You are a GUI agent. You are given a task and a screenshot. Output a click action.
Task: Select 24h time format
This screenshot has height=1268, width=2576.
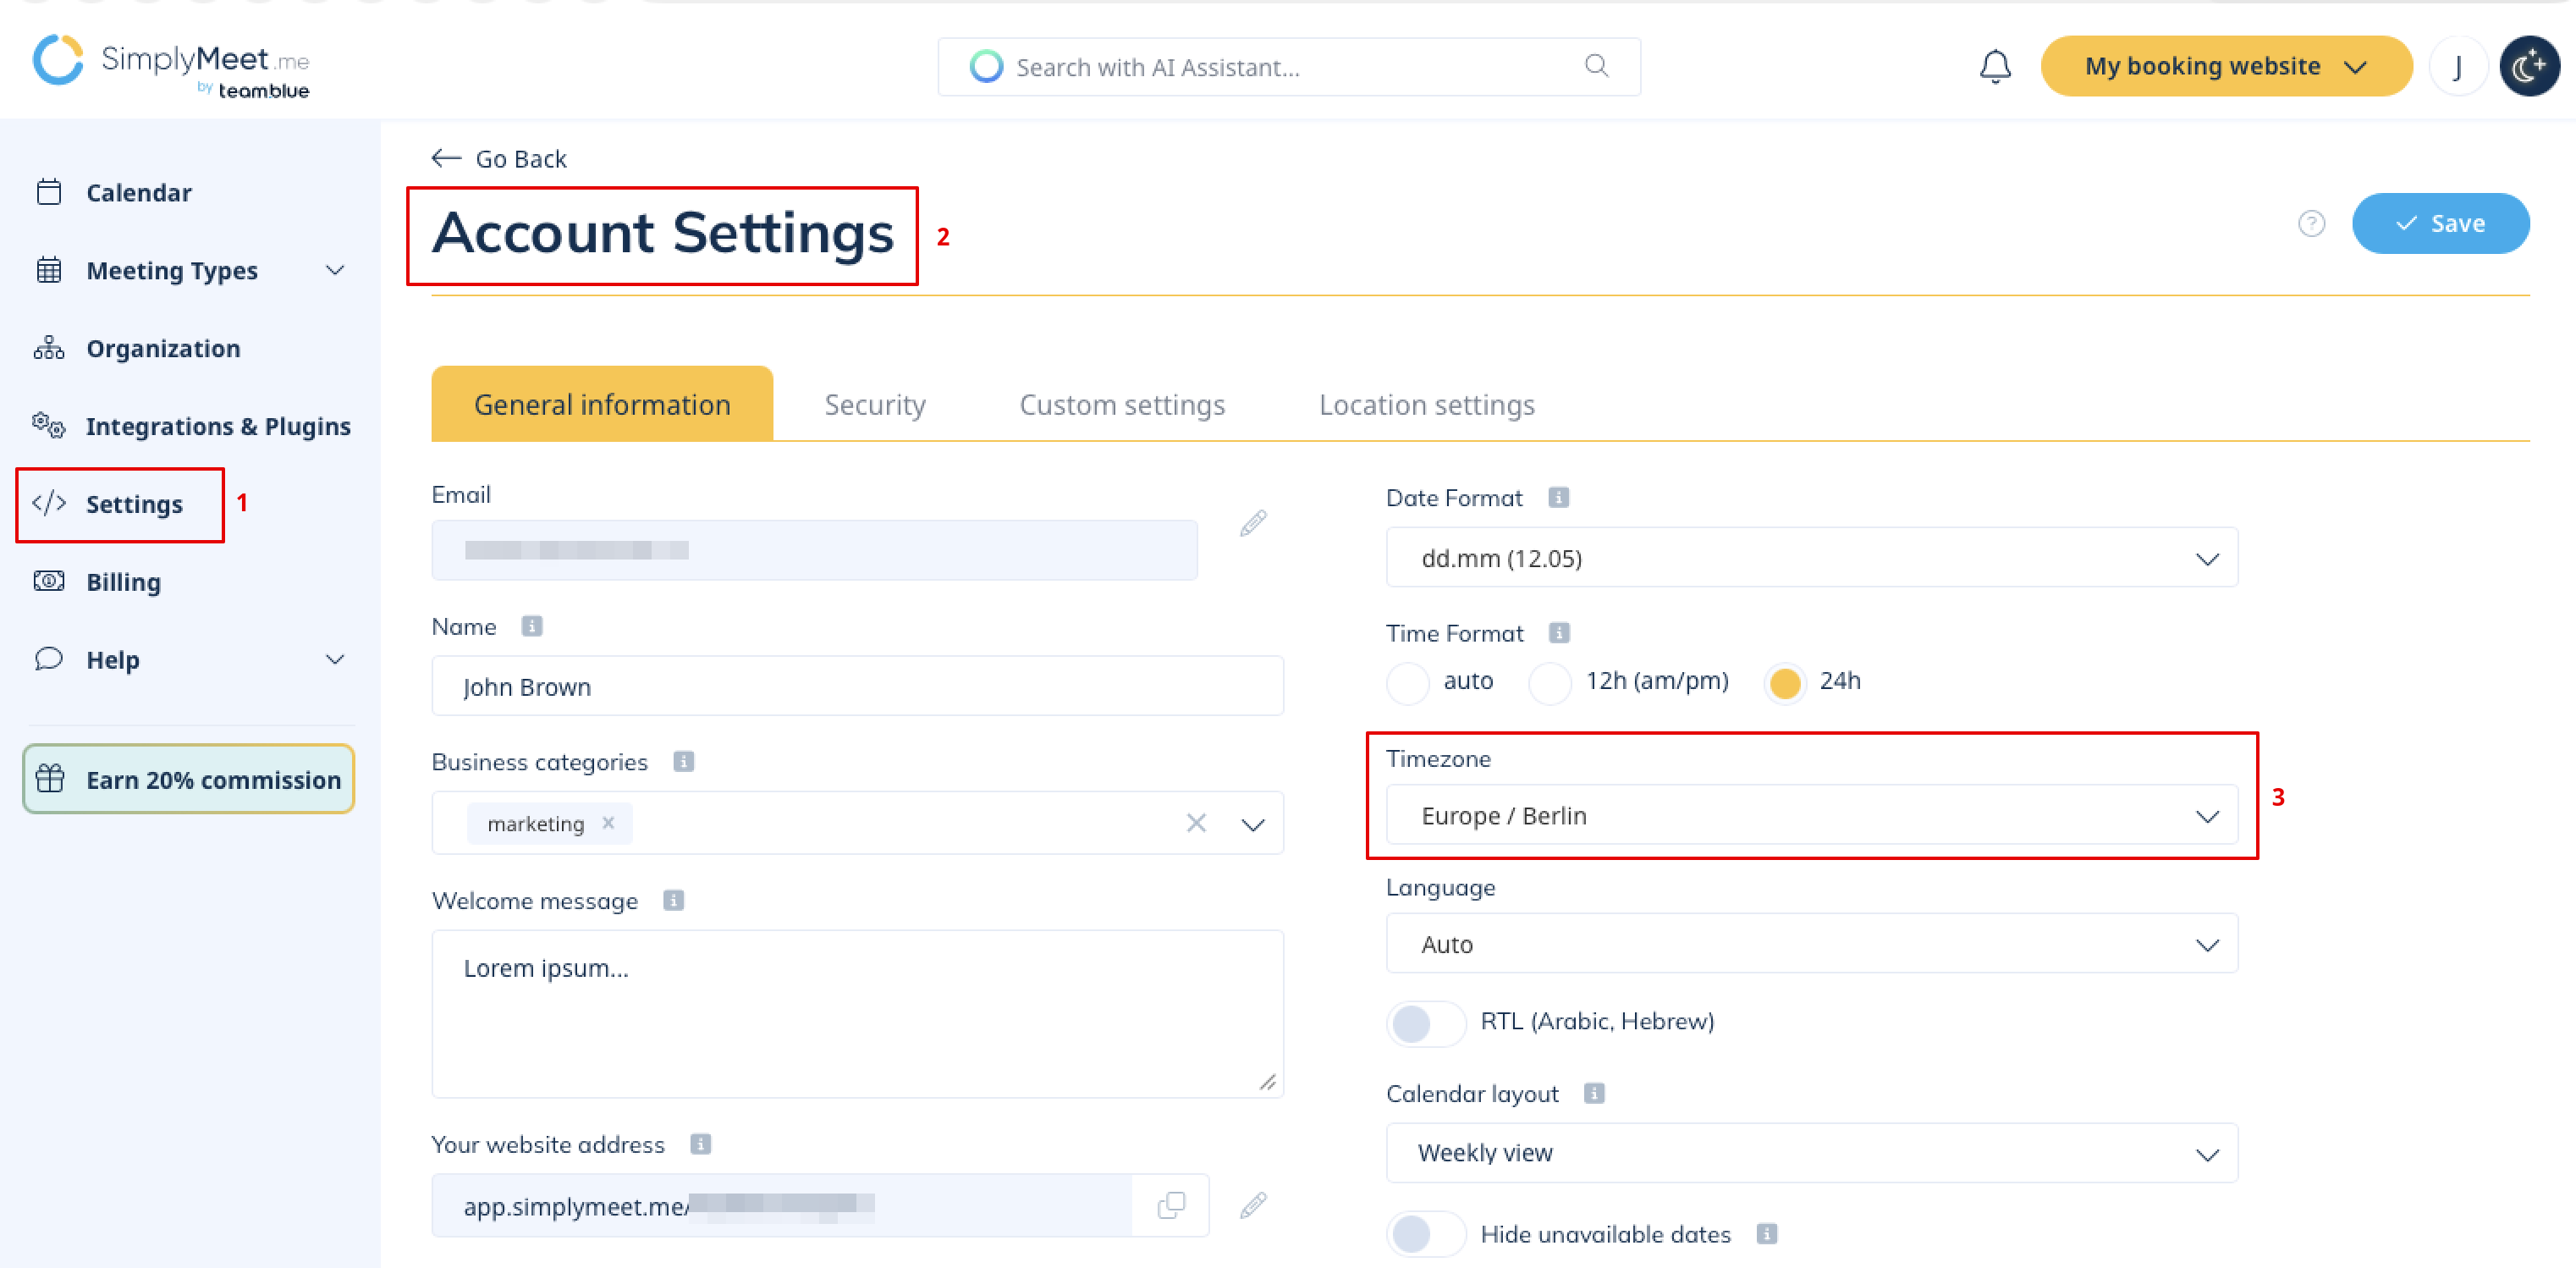click(x=1785, y=682)
